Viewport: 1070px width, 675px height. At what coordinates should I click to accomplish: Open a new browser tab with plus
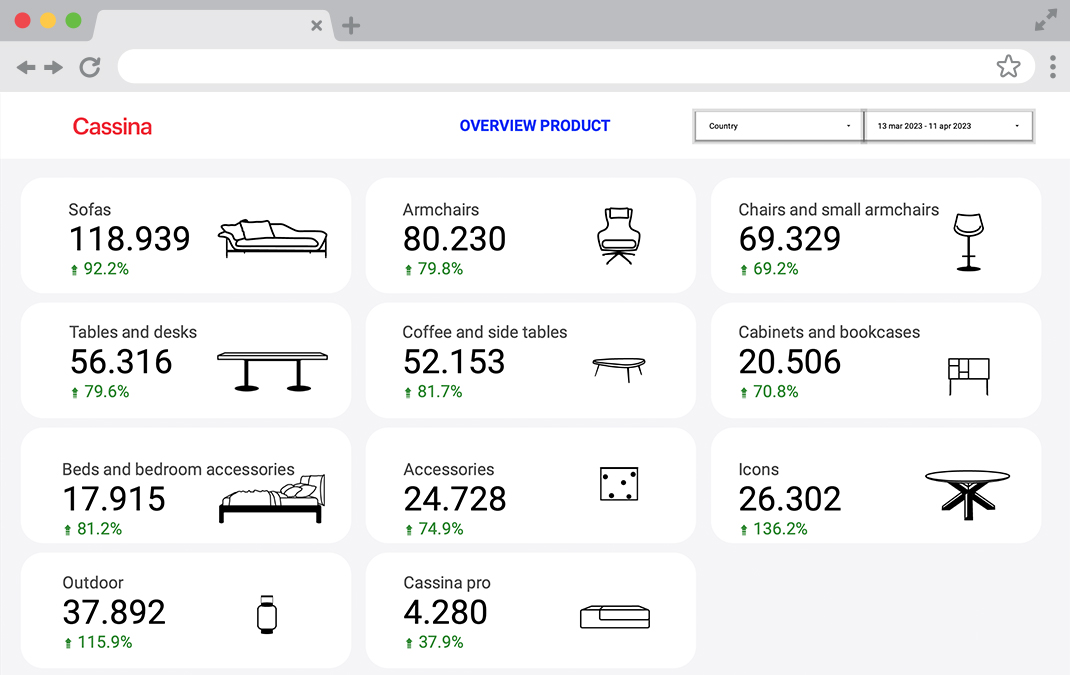point(351,26)
